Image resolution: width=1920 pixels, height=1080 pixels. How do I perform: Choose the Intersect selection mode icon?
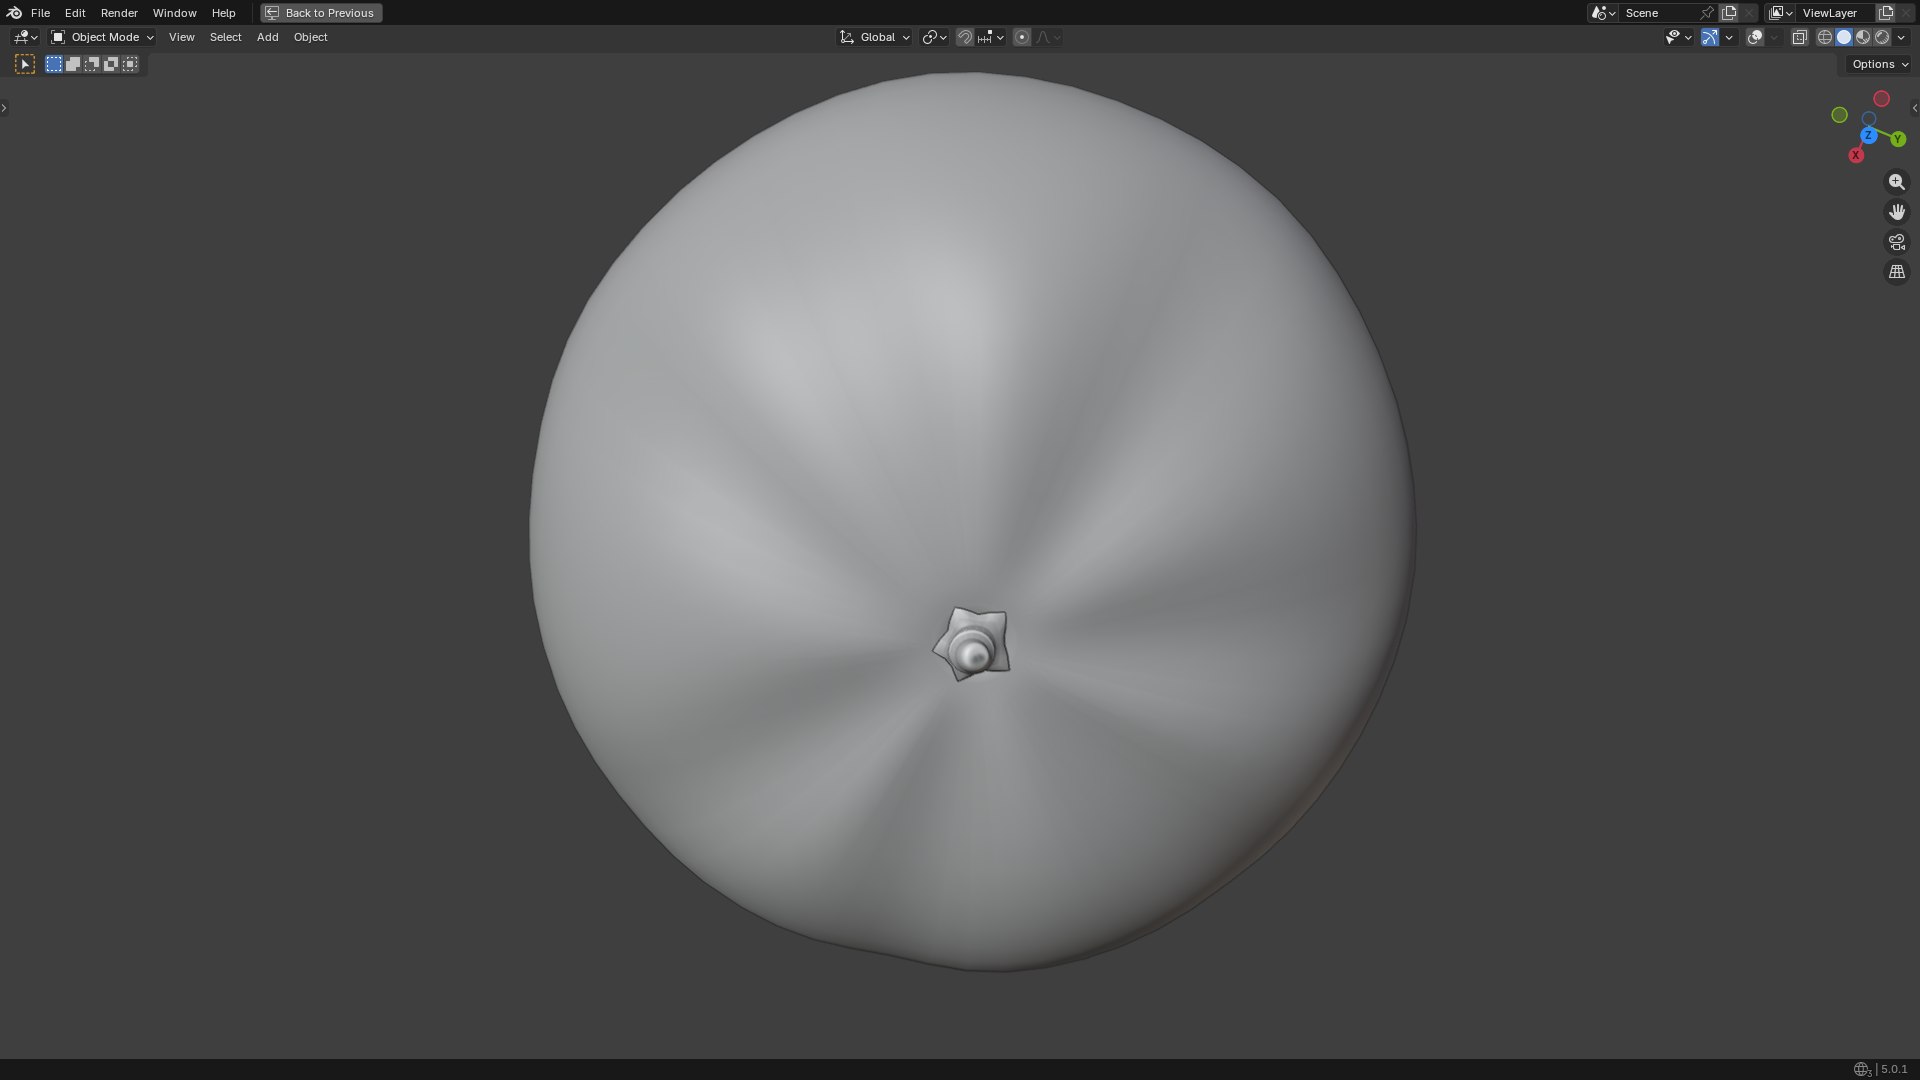click(130, 64)
